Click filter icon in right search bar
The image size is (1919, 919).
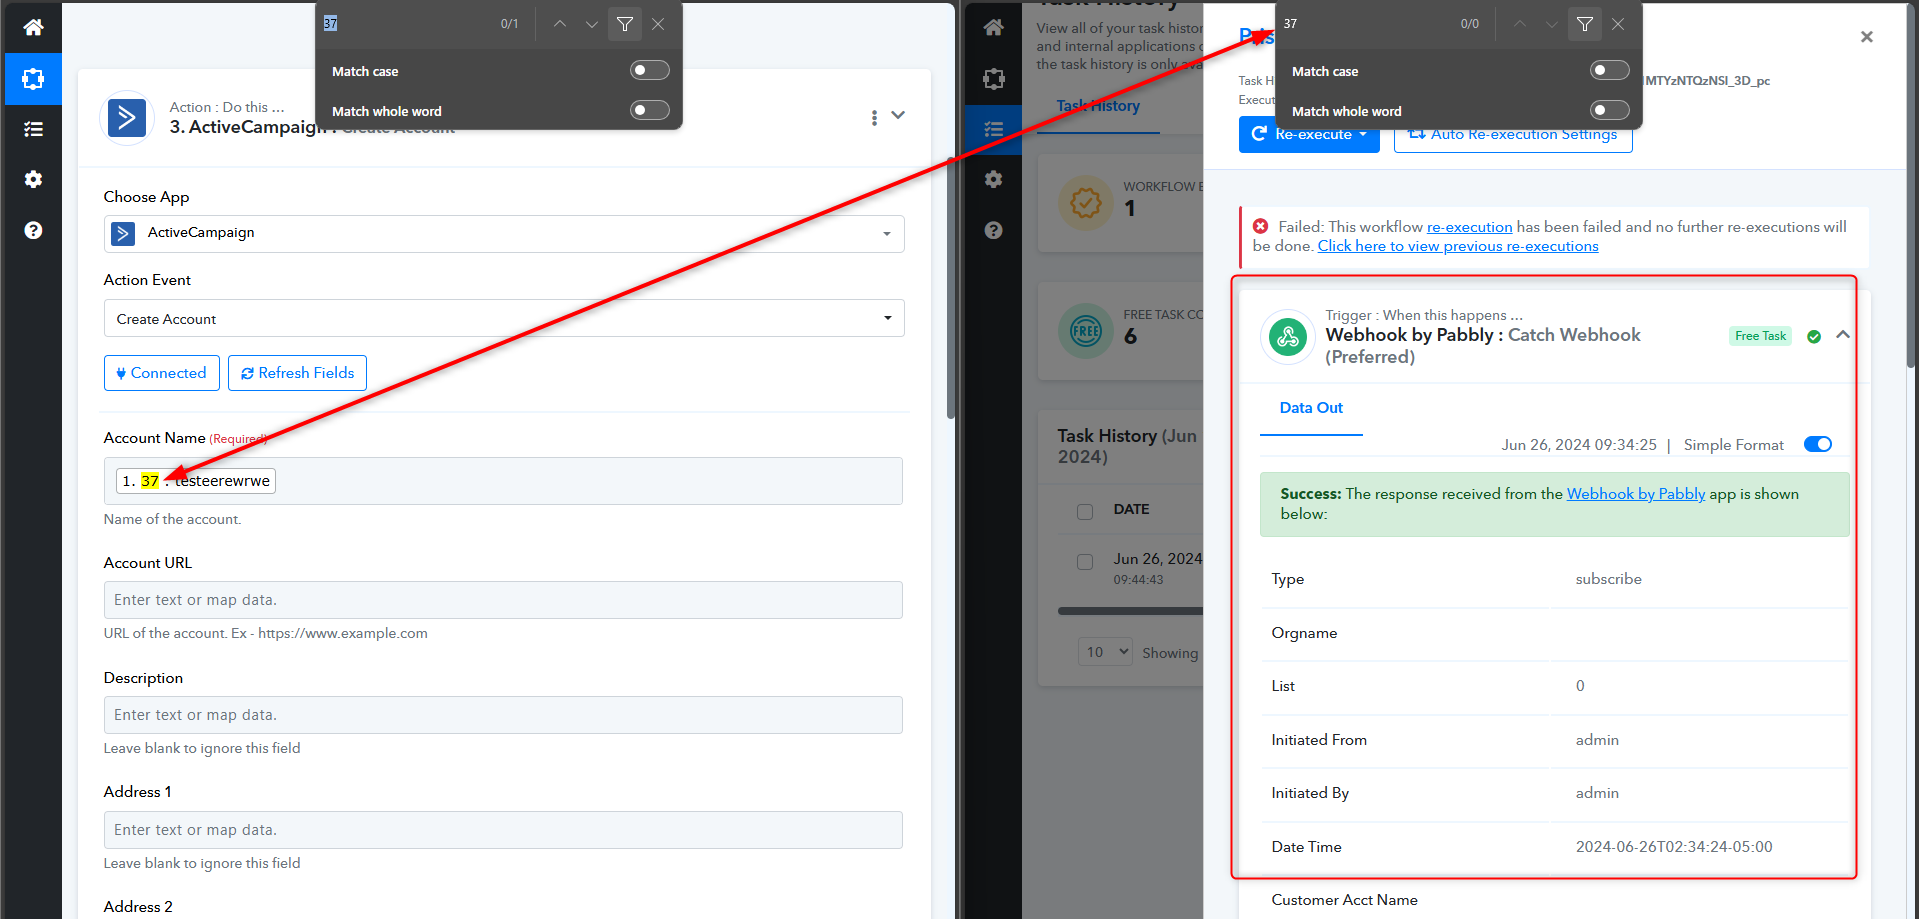pos(1585,24)
